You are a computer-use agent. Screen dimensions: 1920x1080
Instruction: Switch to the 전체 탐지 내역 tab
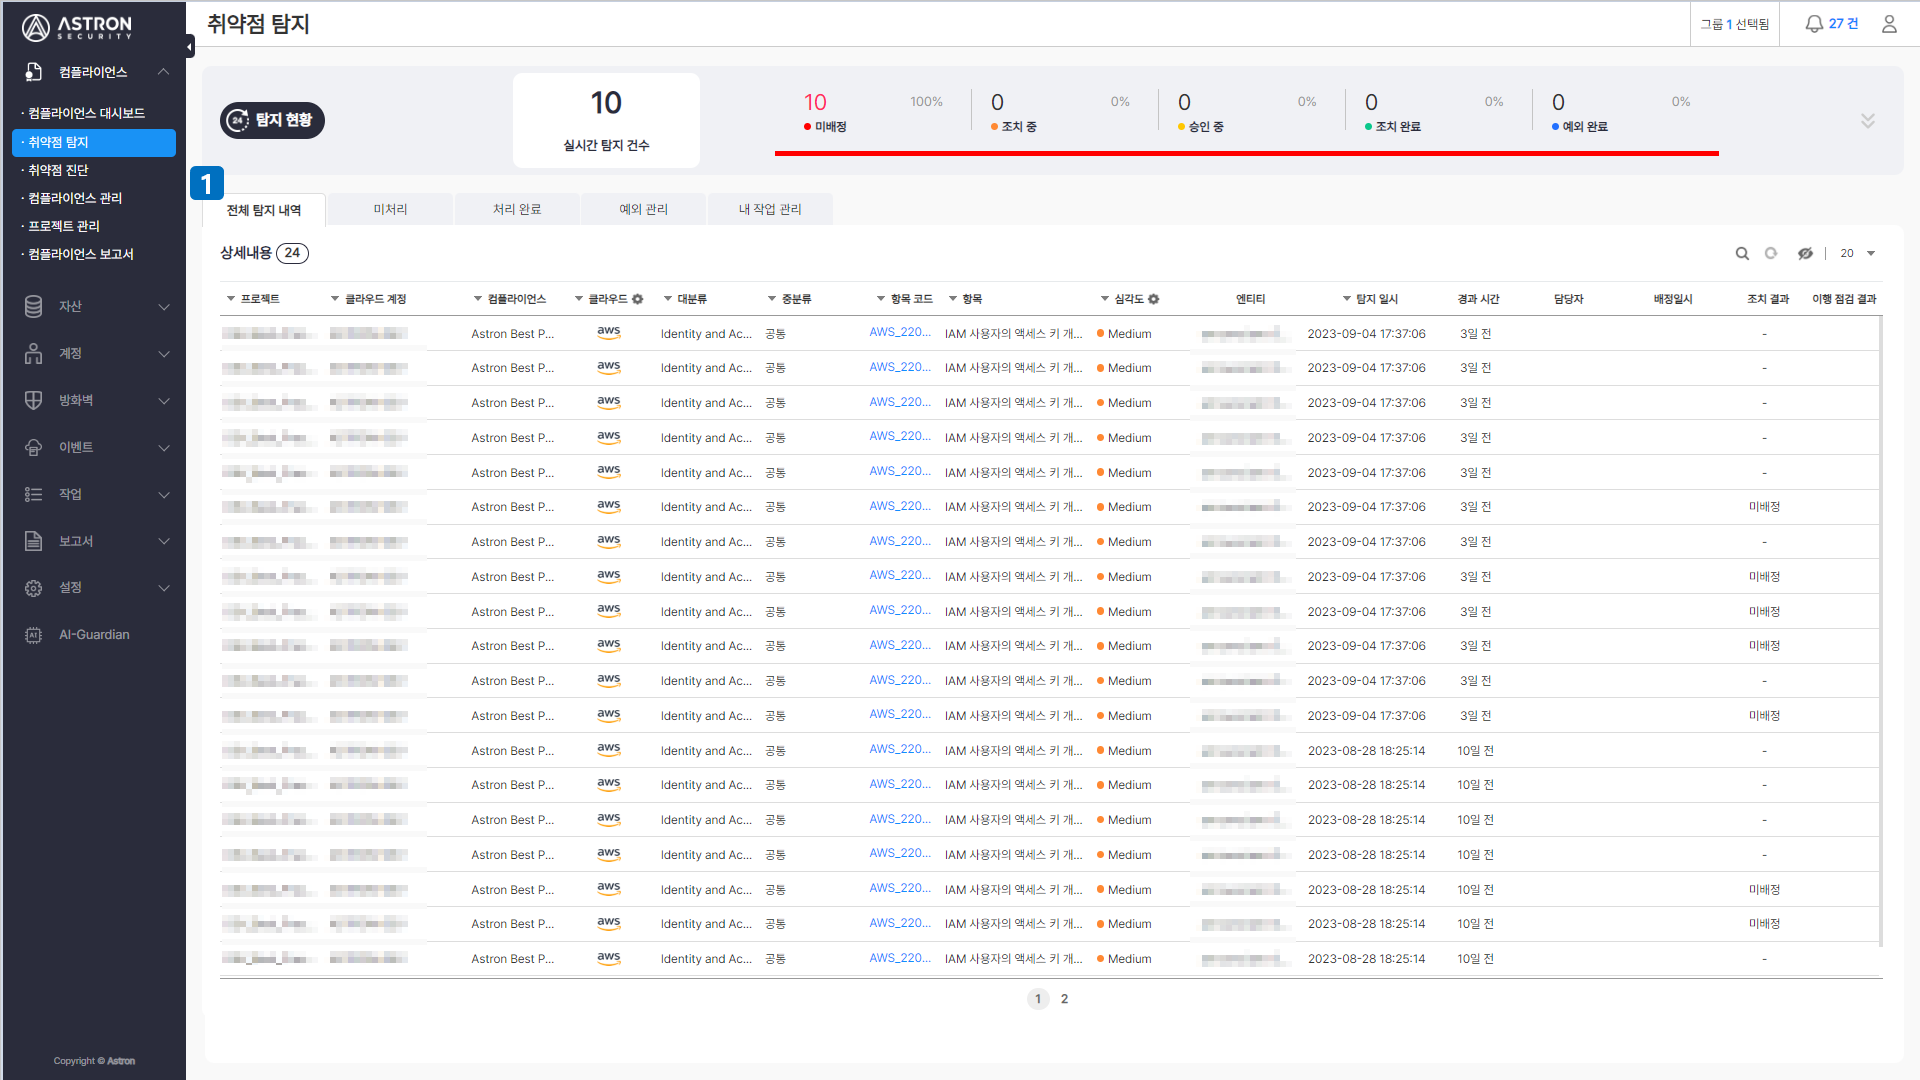click(263, 210)
